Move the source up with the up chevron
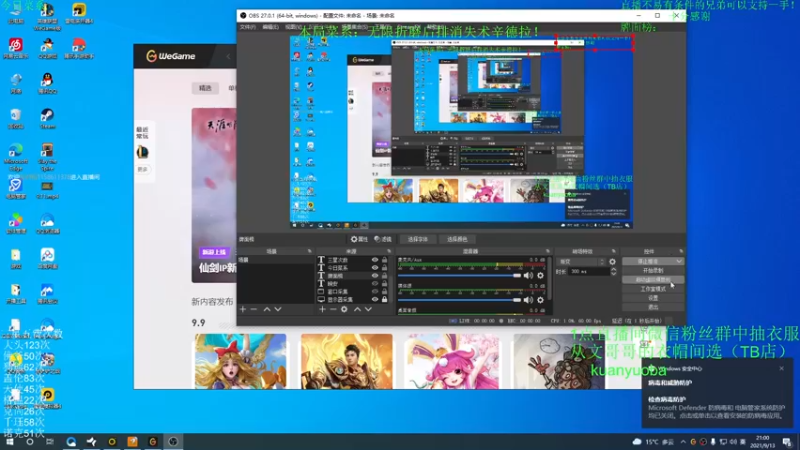The width and height of the screenshot is (800, 450). pos(357,309)
